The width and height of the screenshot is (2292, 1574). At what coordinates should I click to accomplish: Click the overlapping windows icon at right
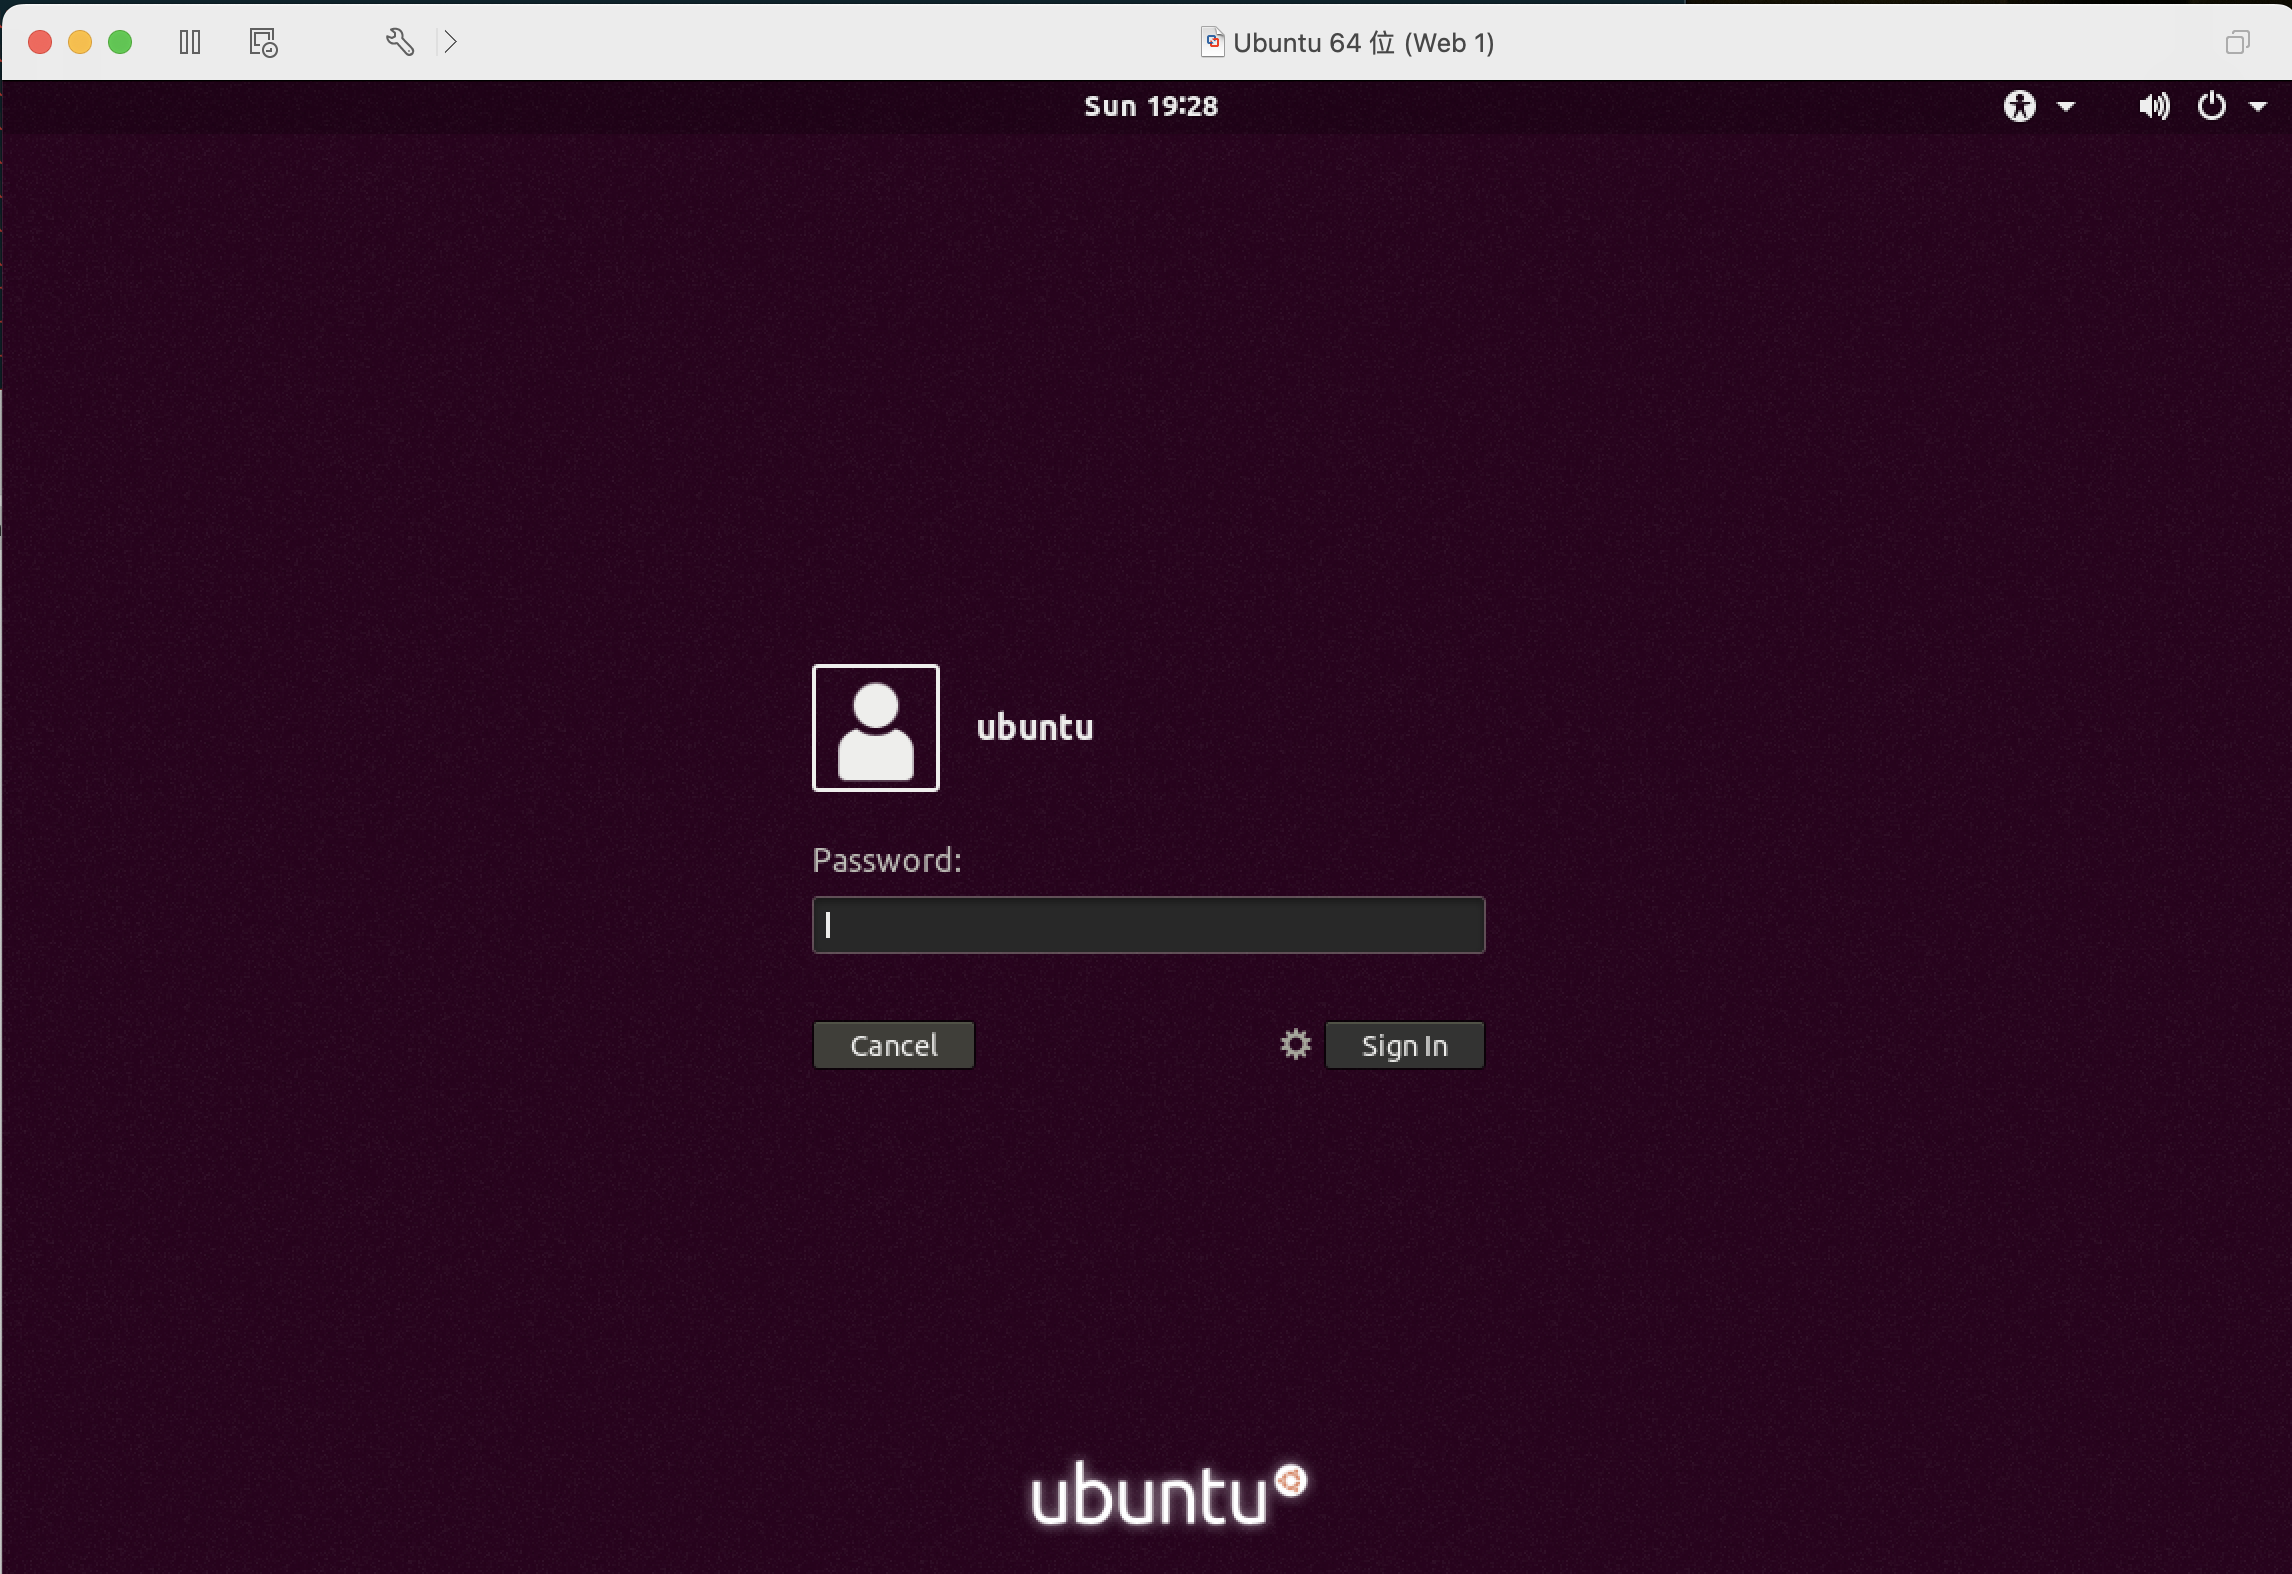[2237, 42]
